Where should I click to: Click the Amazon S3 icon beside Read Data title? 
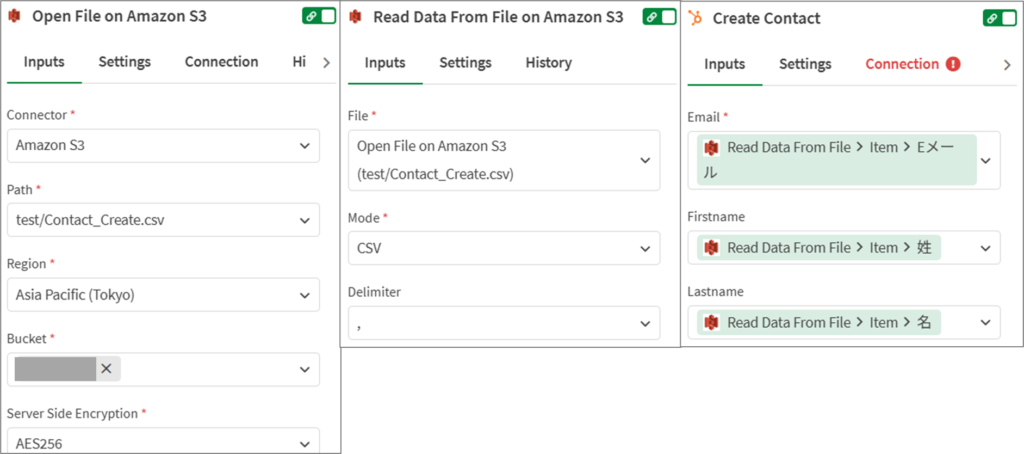point(355,17)
